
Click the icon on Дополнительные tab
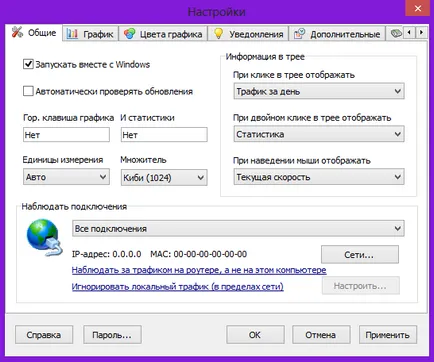click(x=299, y=34)
